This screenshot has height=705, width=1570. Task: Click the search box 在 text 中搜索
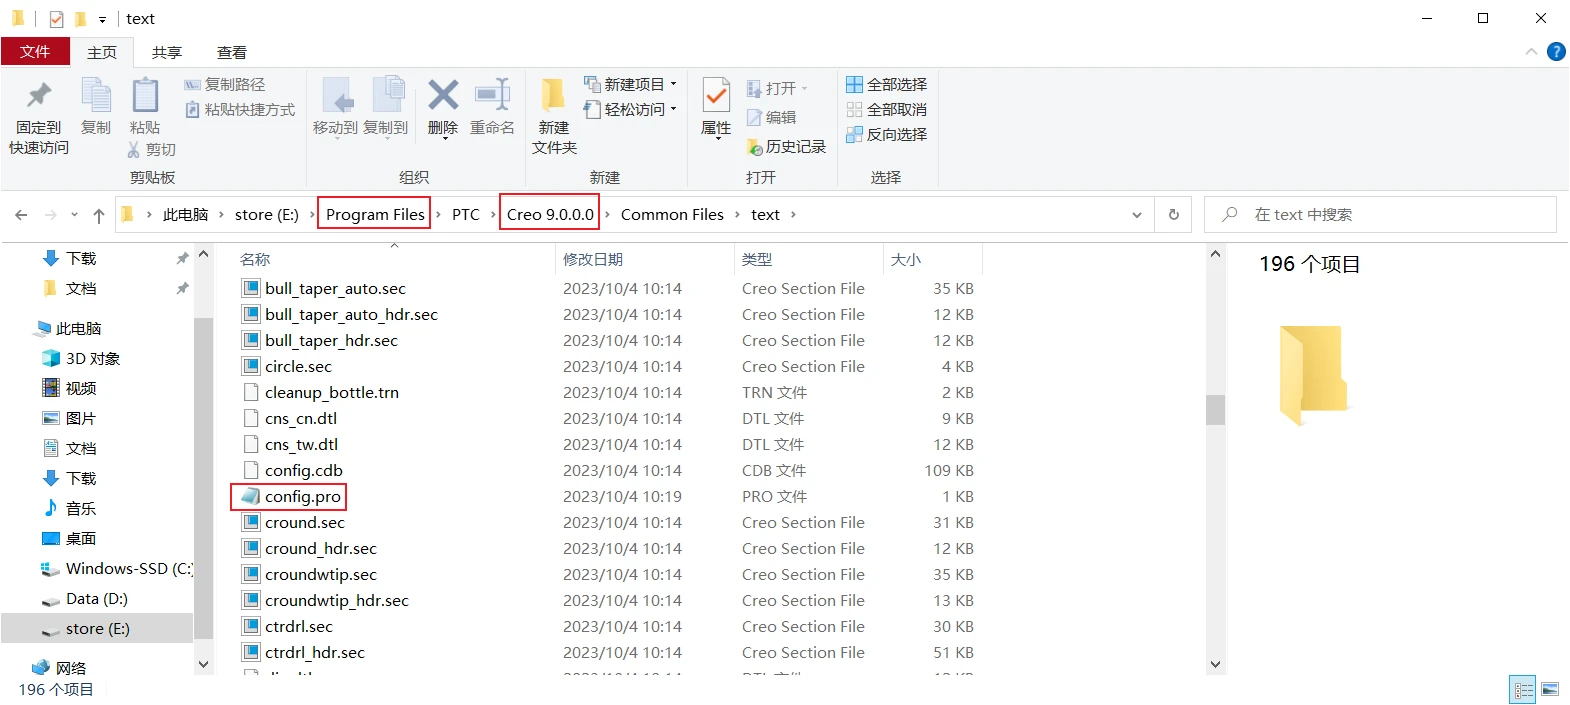tap(1380, 215)
